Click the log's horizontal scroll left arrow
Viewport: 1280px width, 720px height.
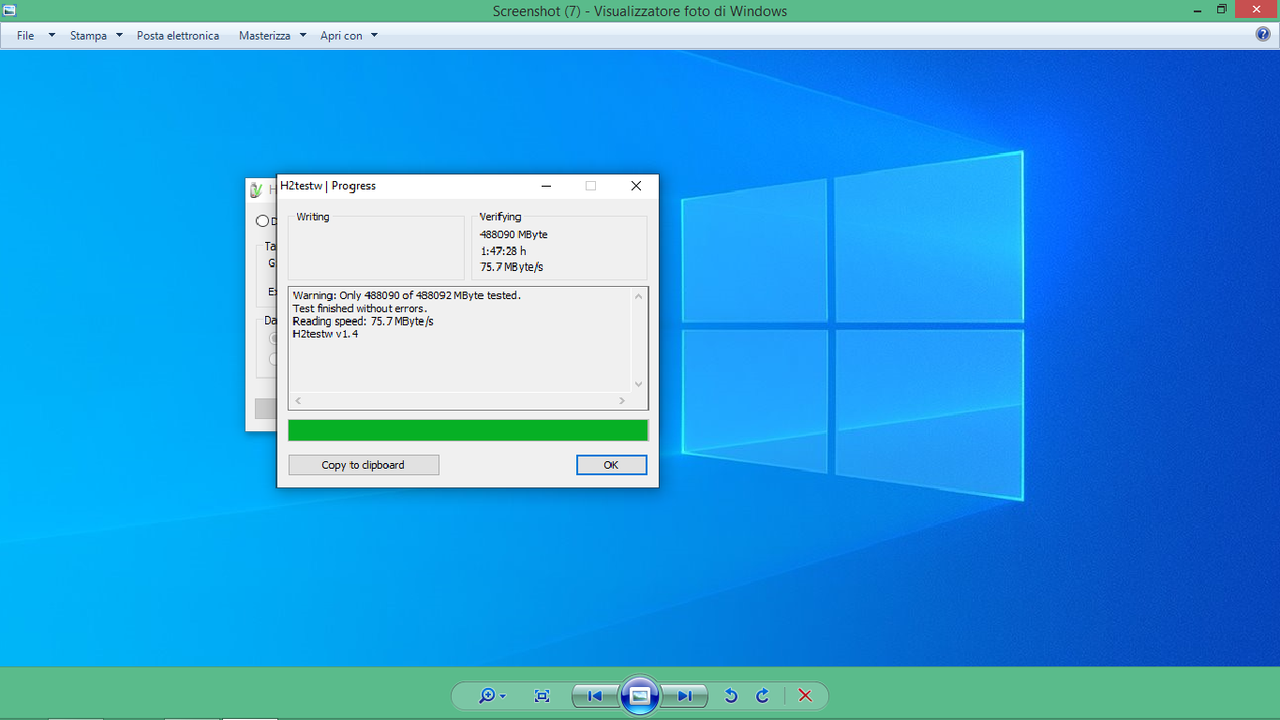click(x=298, y=401)
